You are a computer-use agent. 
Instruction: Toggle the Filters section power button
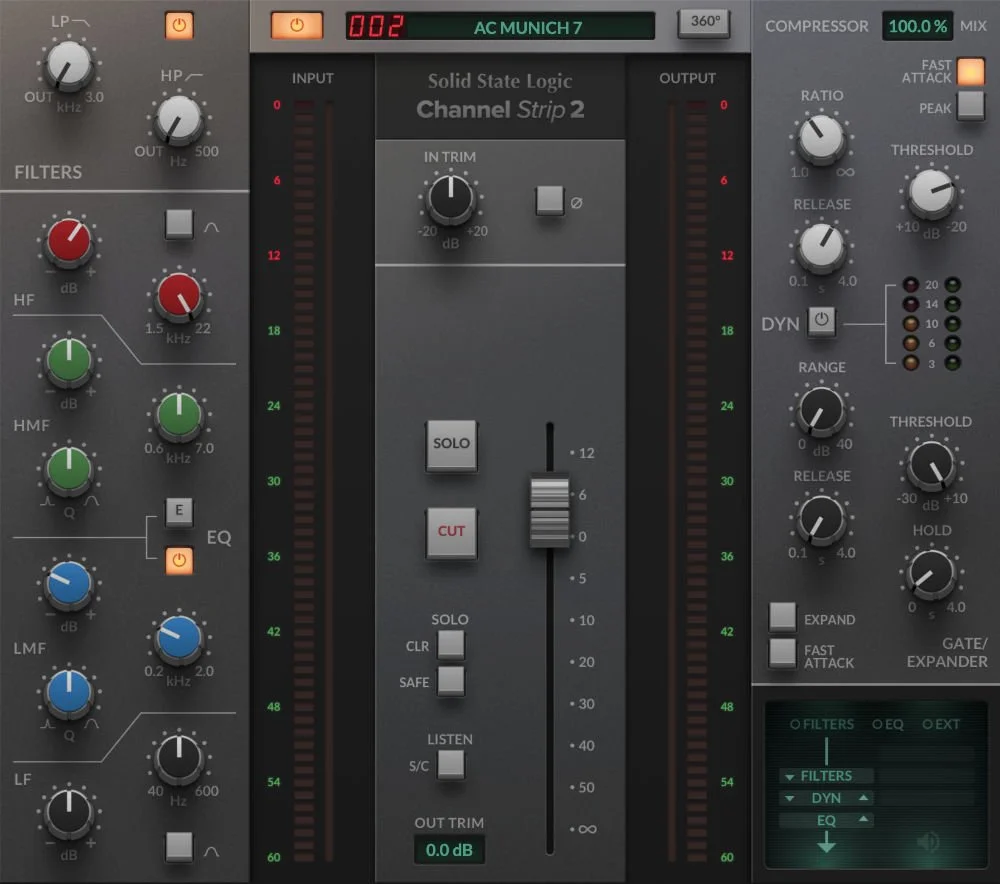[179, 26]
